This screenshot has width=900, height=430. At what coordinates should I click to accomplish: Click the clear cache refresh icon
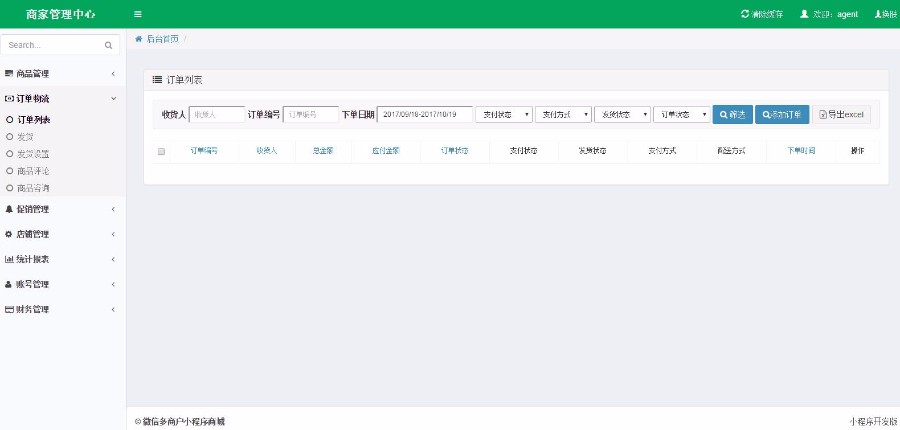[x=745, y=14]
